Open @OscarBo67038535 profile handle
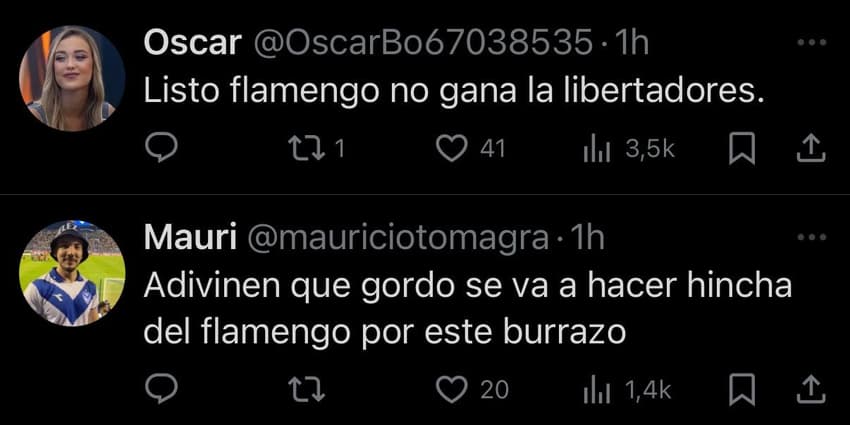Viewport: 850px width, 425px height. 422,42
